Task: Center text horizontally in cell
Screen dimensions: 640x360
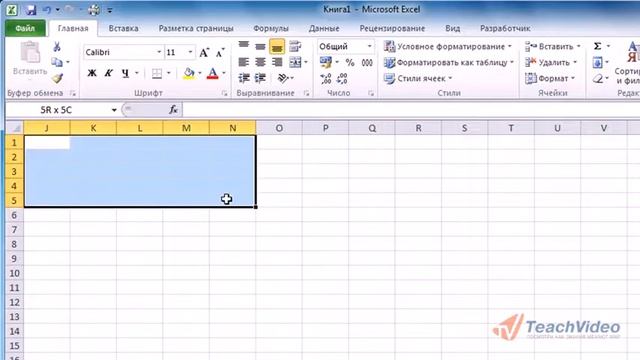Action: (x=260, y=62)
